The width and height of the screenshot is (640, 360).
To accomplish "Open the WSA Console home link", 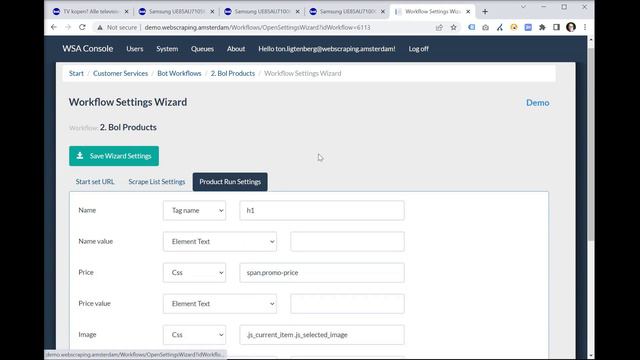I will click(87, 49).
